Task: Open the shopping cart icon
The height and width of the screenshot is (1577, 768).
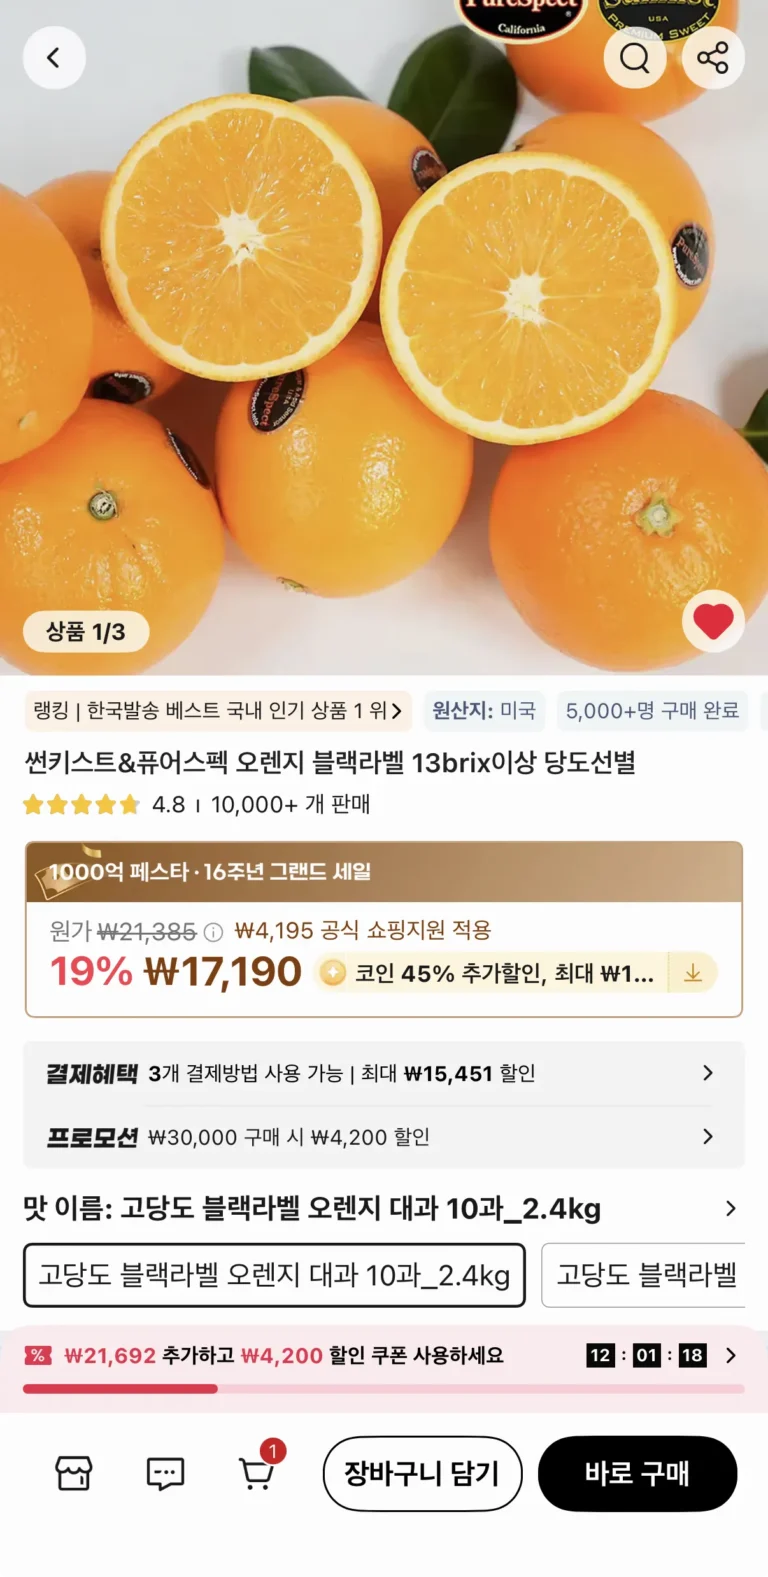Action: pos(257,1473)
